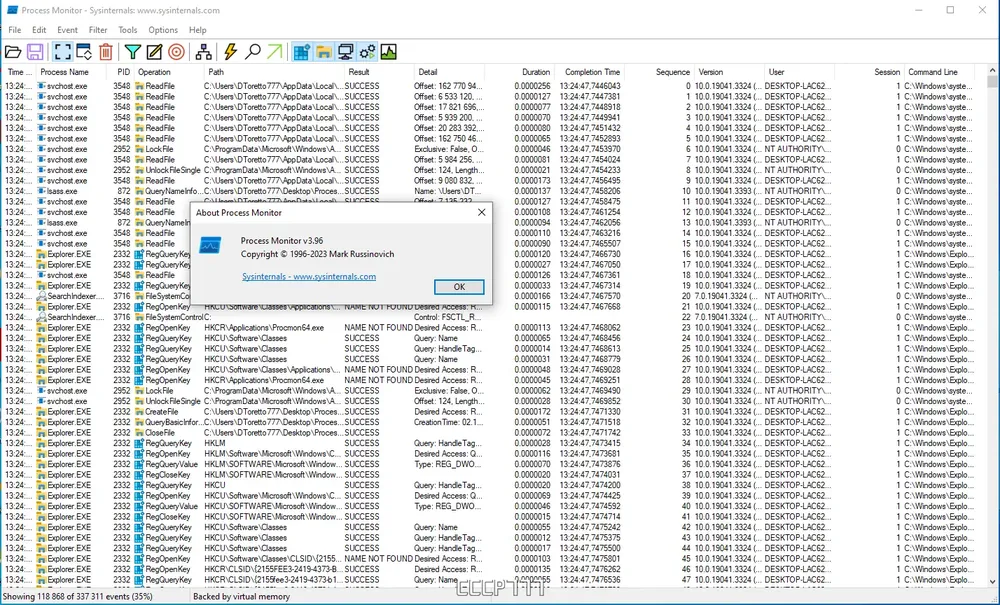This screenshot has height=605, width=1000.
Task: Toggle Show Network Activity button
Action: (x=345, y=52)
